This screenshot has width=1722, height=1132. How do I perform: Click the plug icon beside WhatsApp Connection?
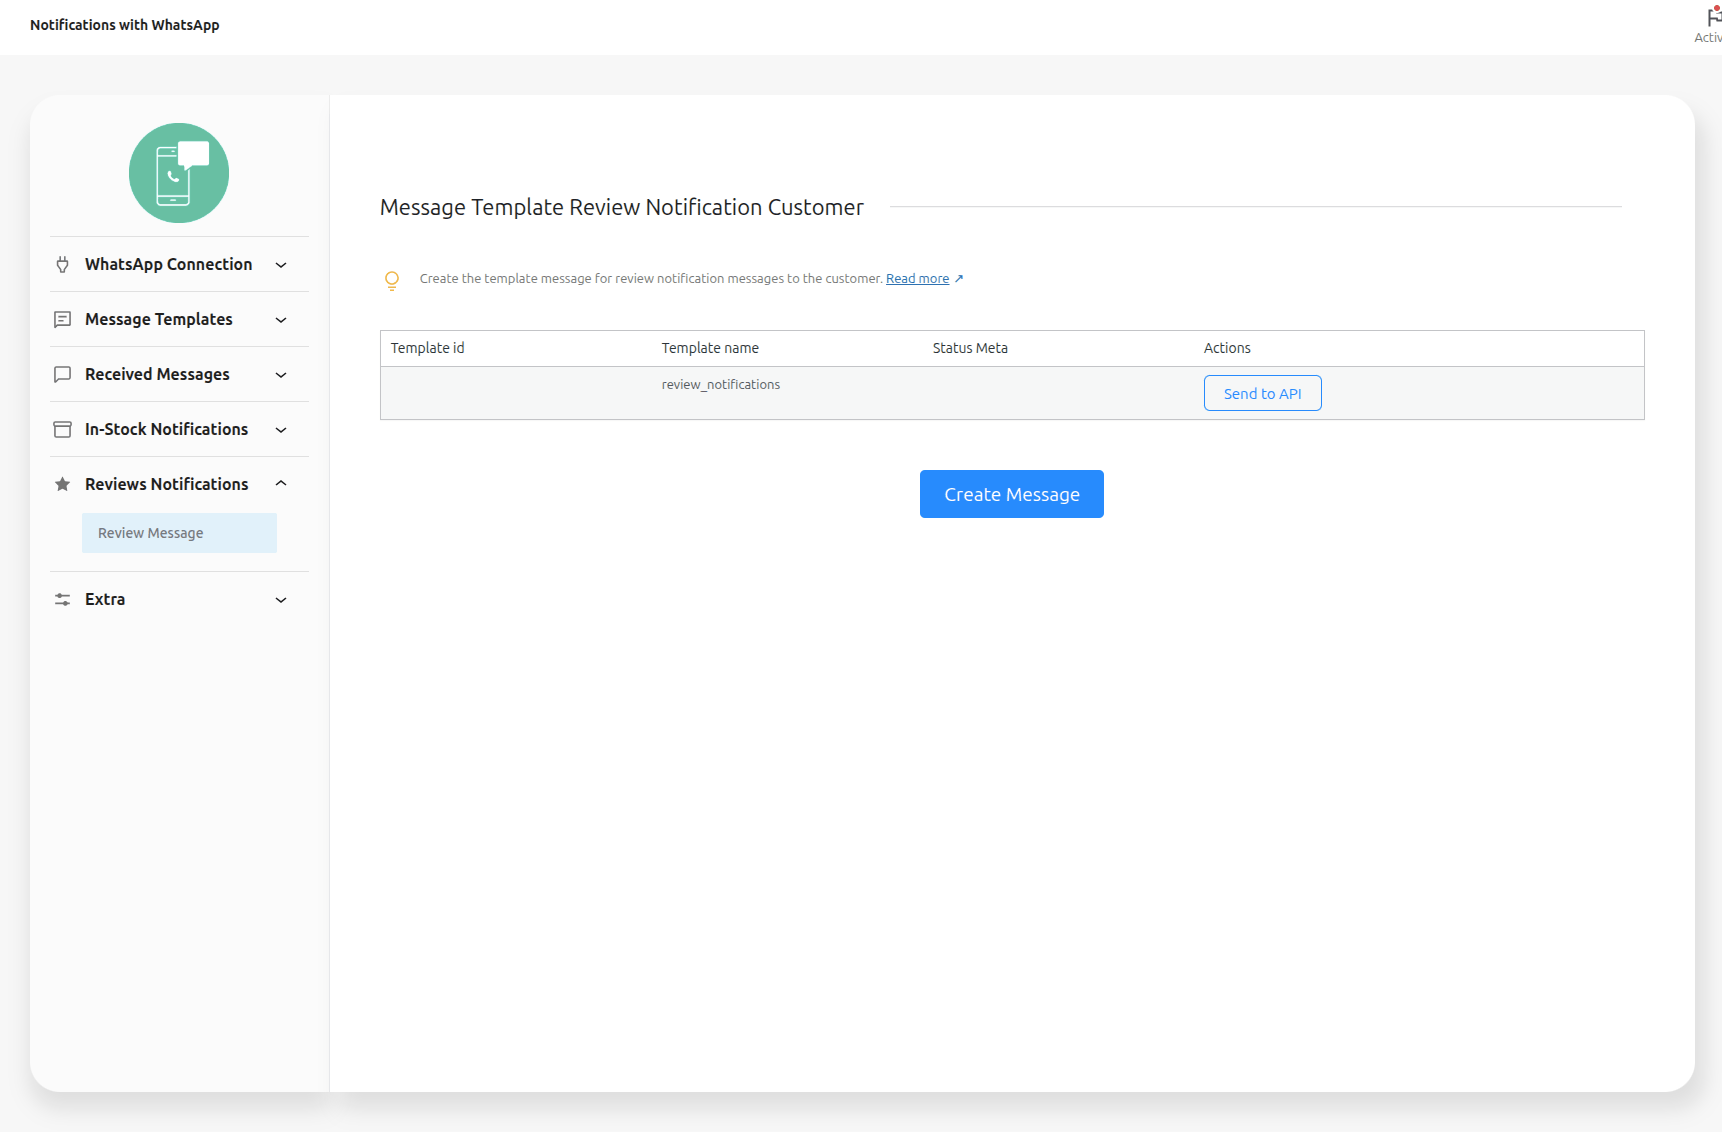tap(62, 265)
